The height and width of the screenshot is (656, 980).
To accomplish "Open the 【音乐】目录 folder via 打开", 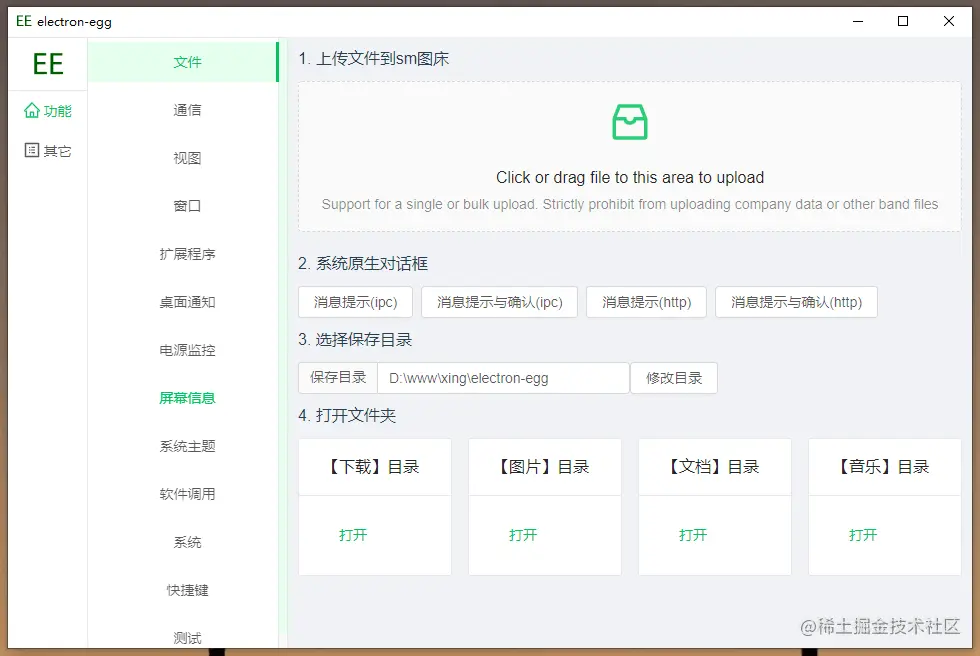I will pos(863,535).
